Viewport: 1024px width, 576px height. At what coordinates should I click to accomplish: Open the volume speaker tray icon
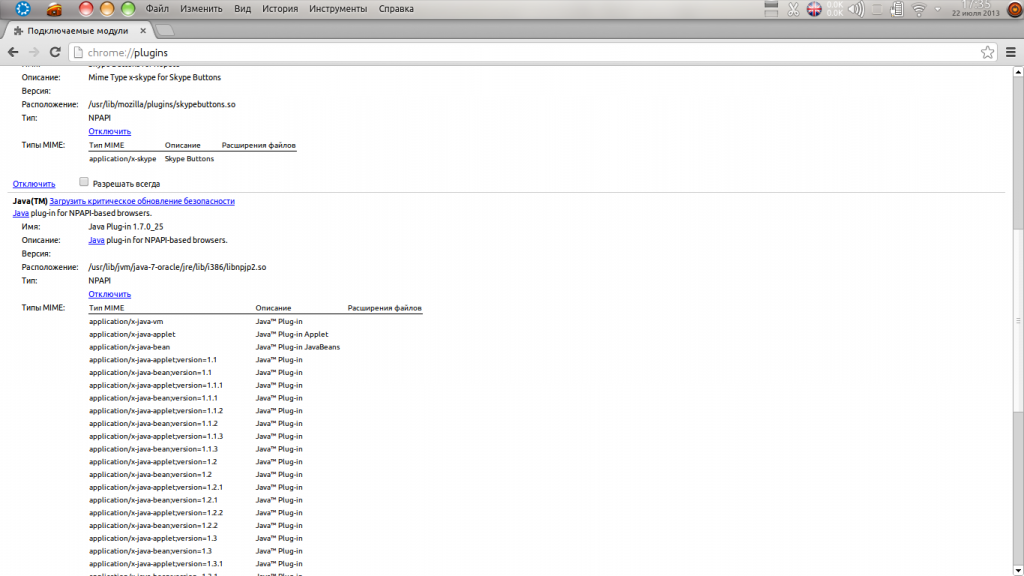[x=856, y=9]
